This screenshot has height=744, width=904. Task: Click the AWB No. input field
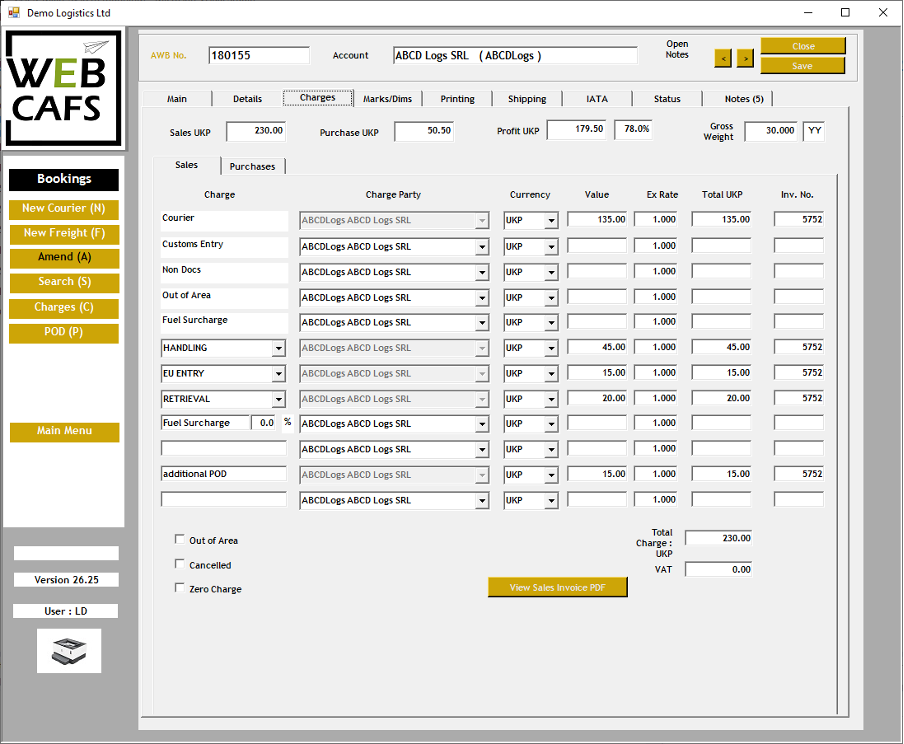259,56
